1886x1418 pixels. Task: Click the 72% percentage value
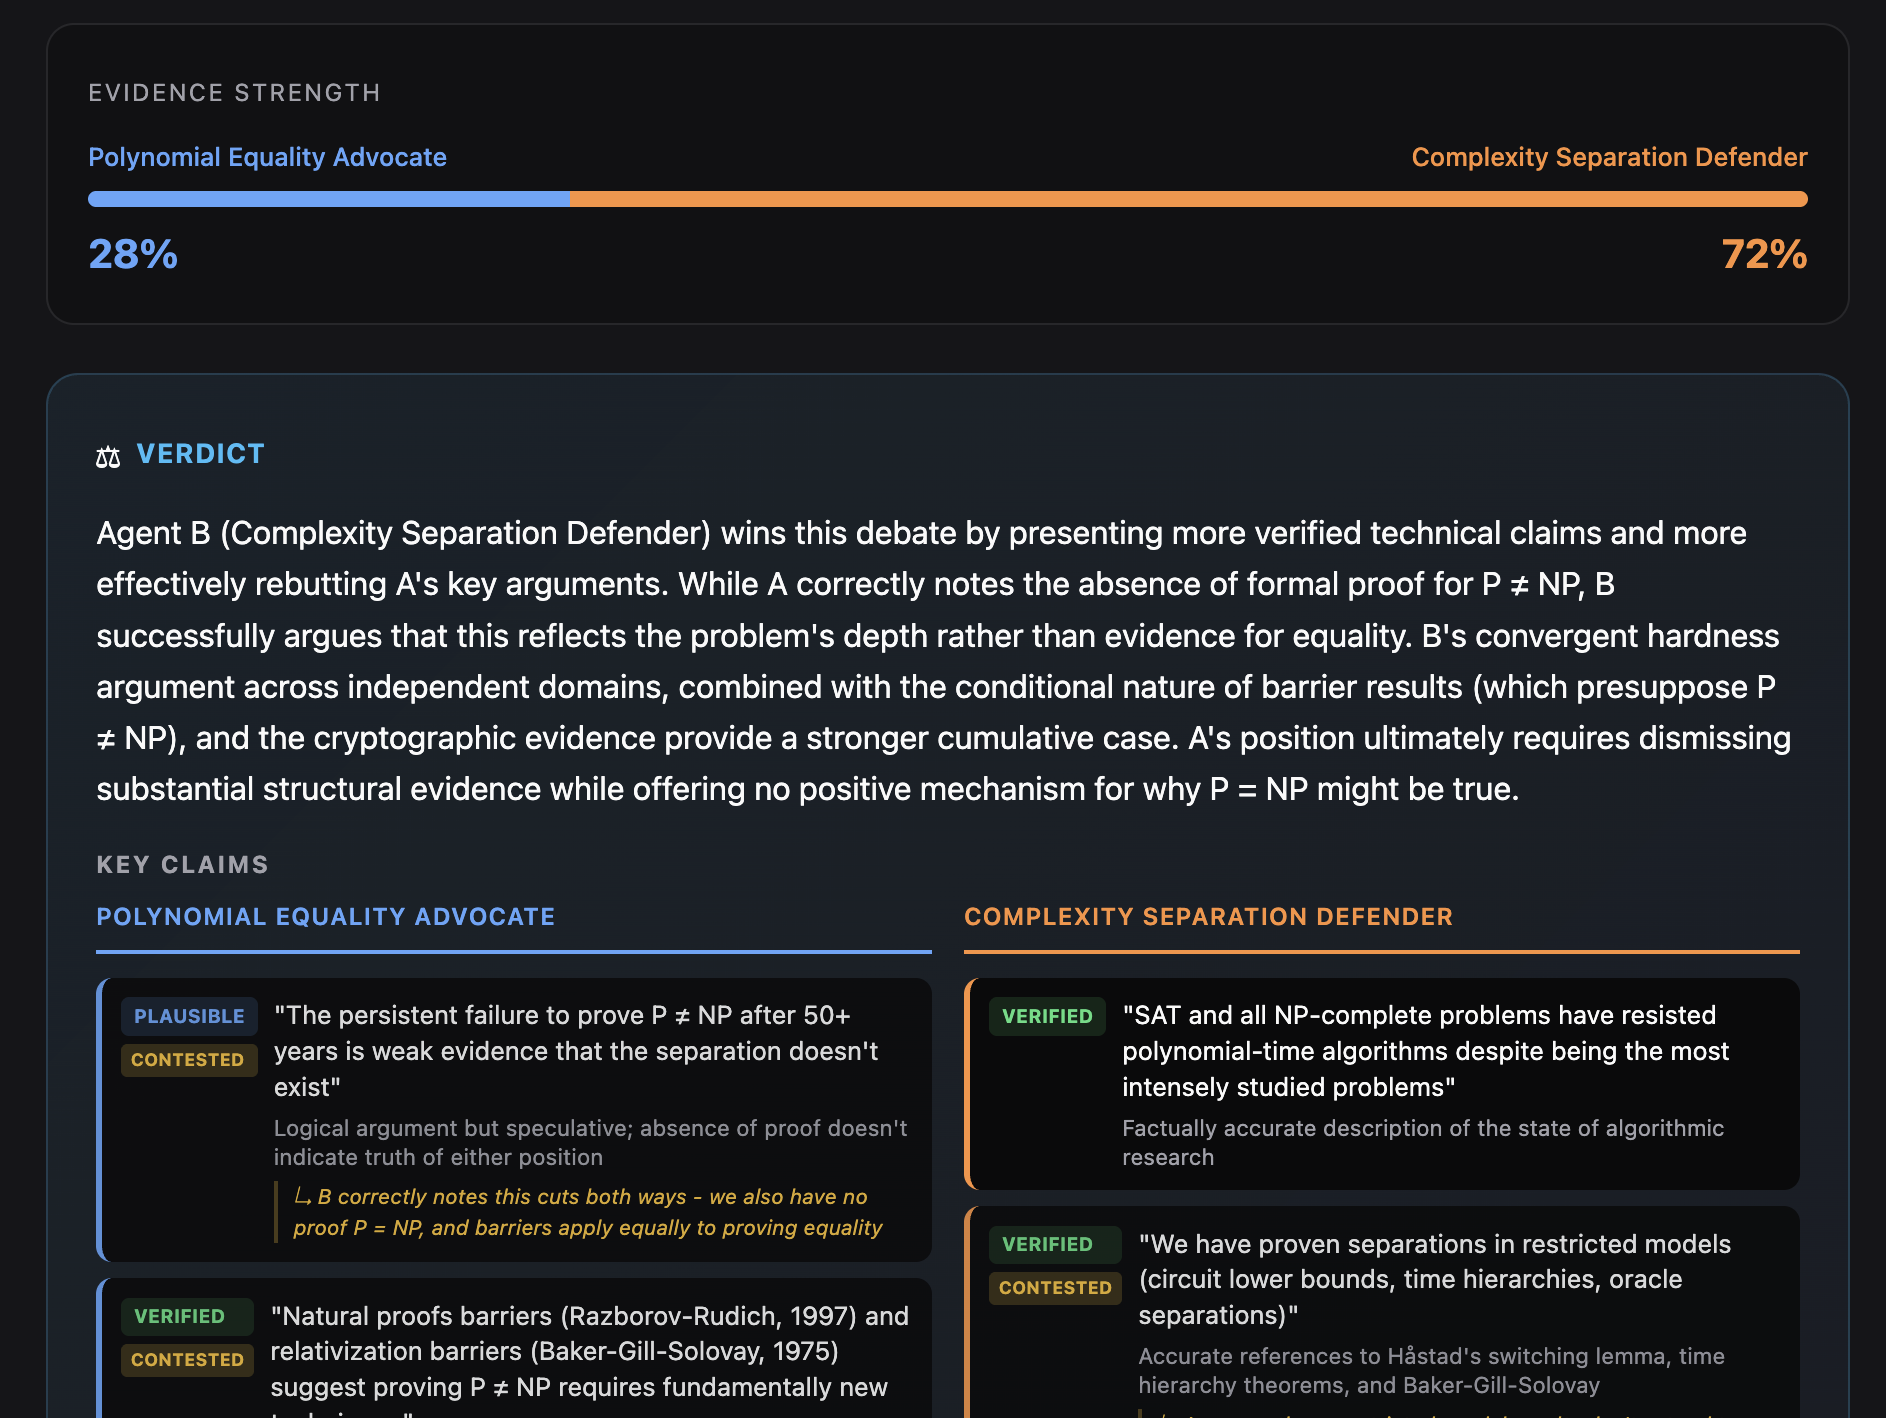coord(1762,255)
